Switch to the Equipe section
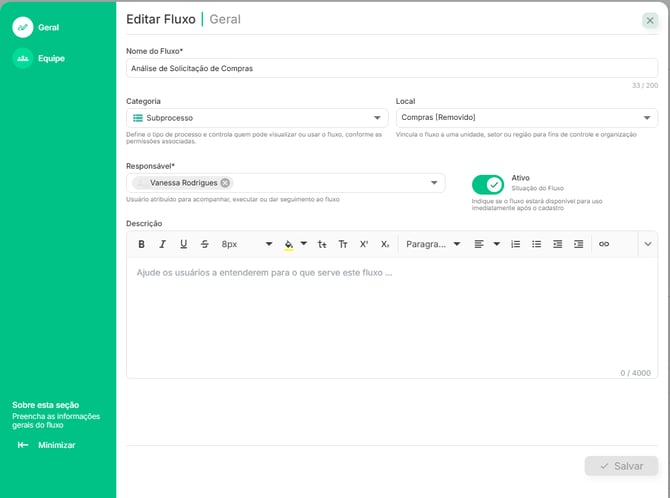The height and width of the screenshot is (498, 670). click(38, 58)
